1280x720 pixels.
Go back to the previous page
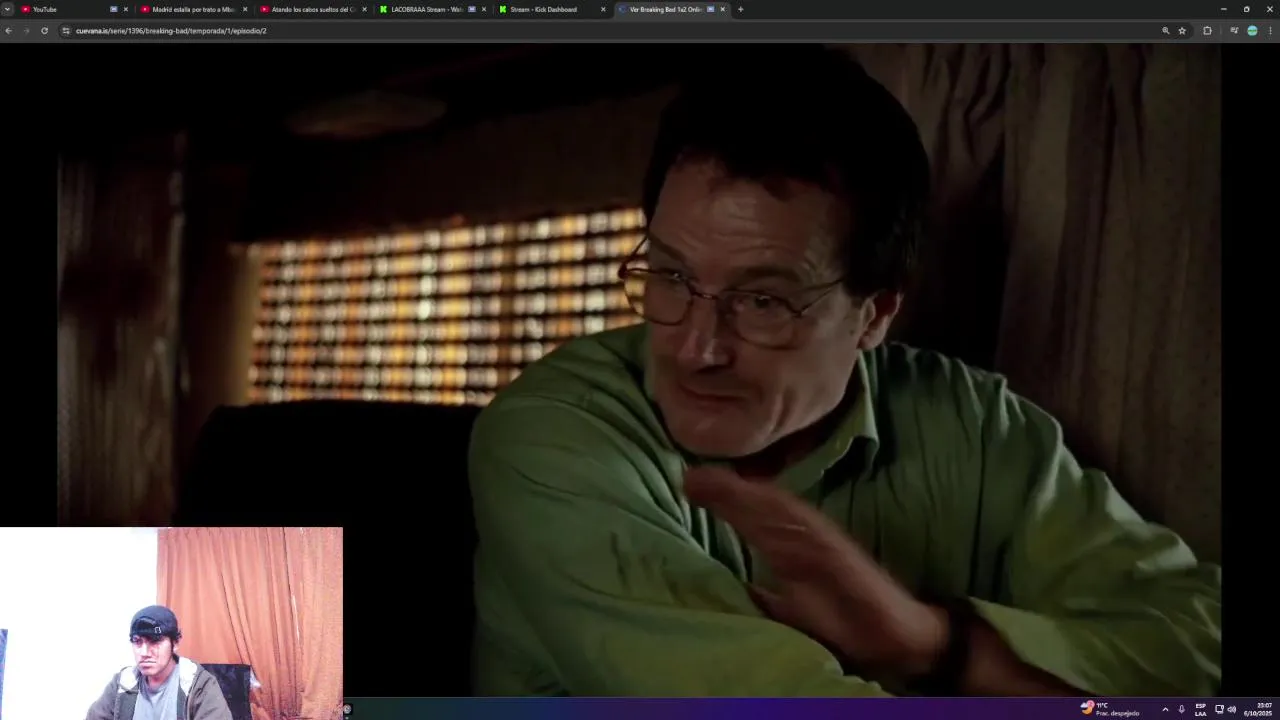pos(8,31)
